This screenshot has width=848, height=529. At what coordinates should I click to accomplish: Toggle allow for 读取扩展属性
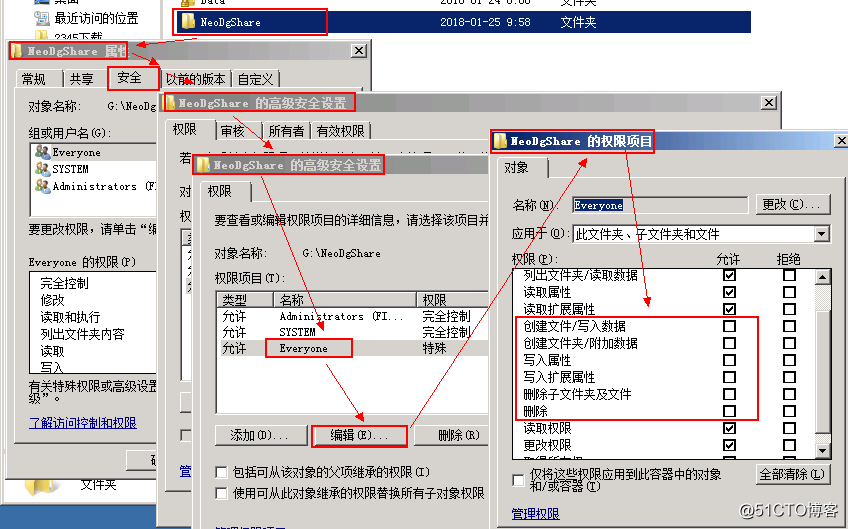coord(730,309)
